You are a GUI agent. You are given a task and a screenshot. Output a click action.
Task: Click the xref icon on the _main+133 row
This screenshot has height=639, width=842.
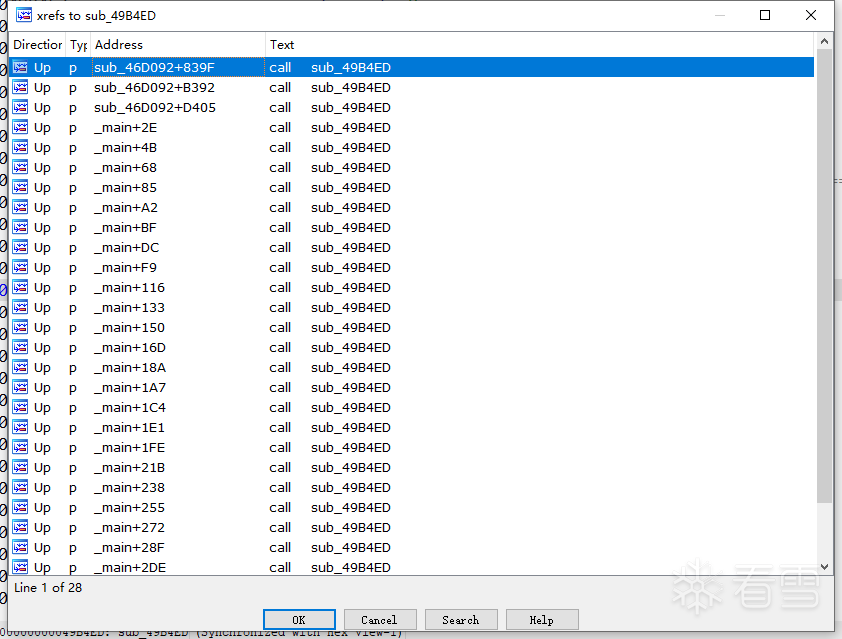click(20, 307)
